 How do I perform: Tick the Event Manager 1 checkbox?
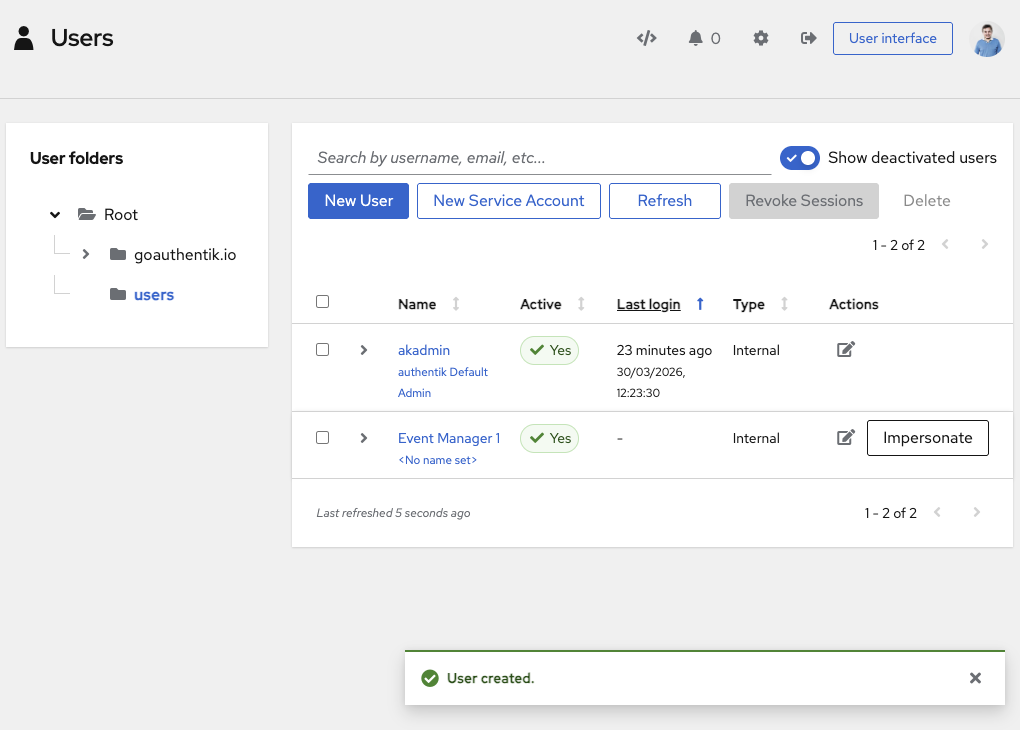[x=322, y=438]
